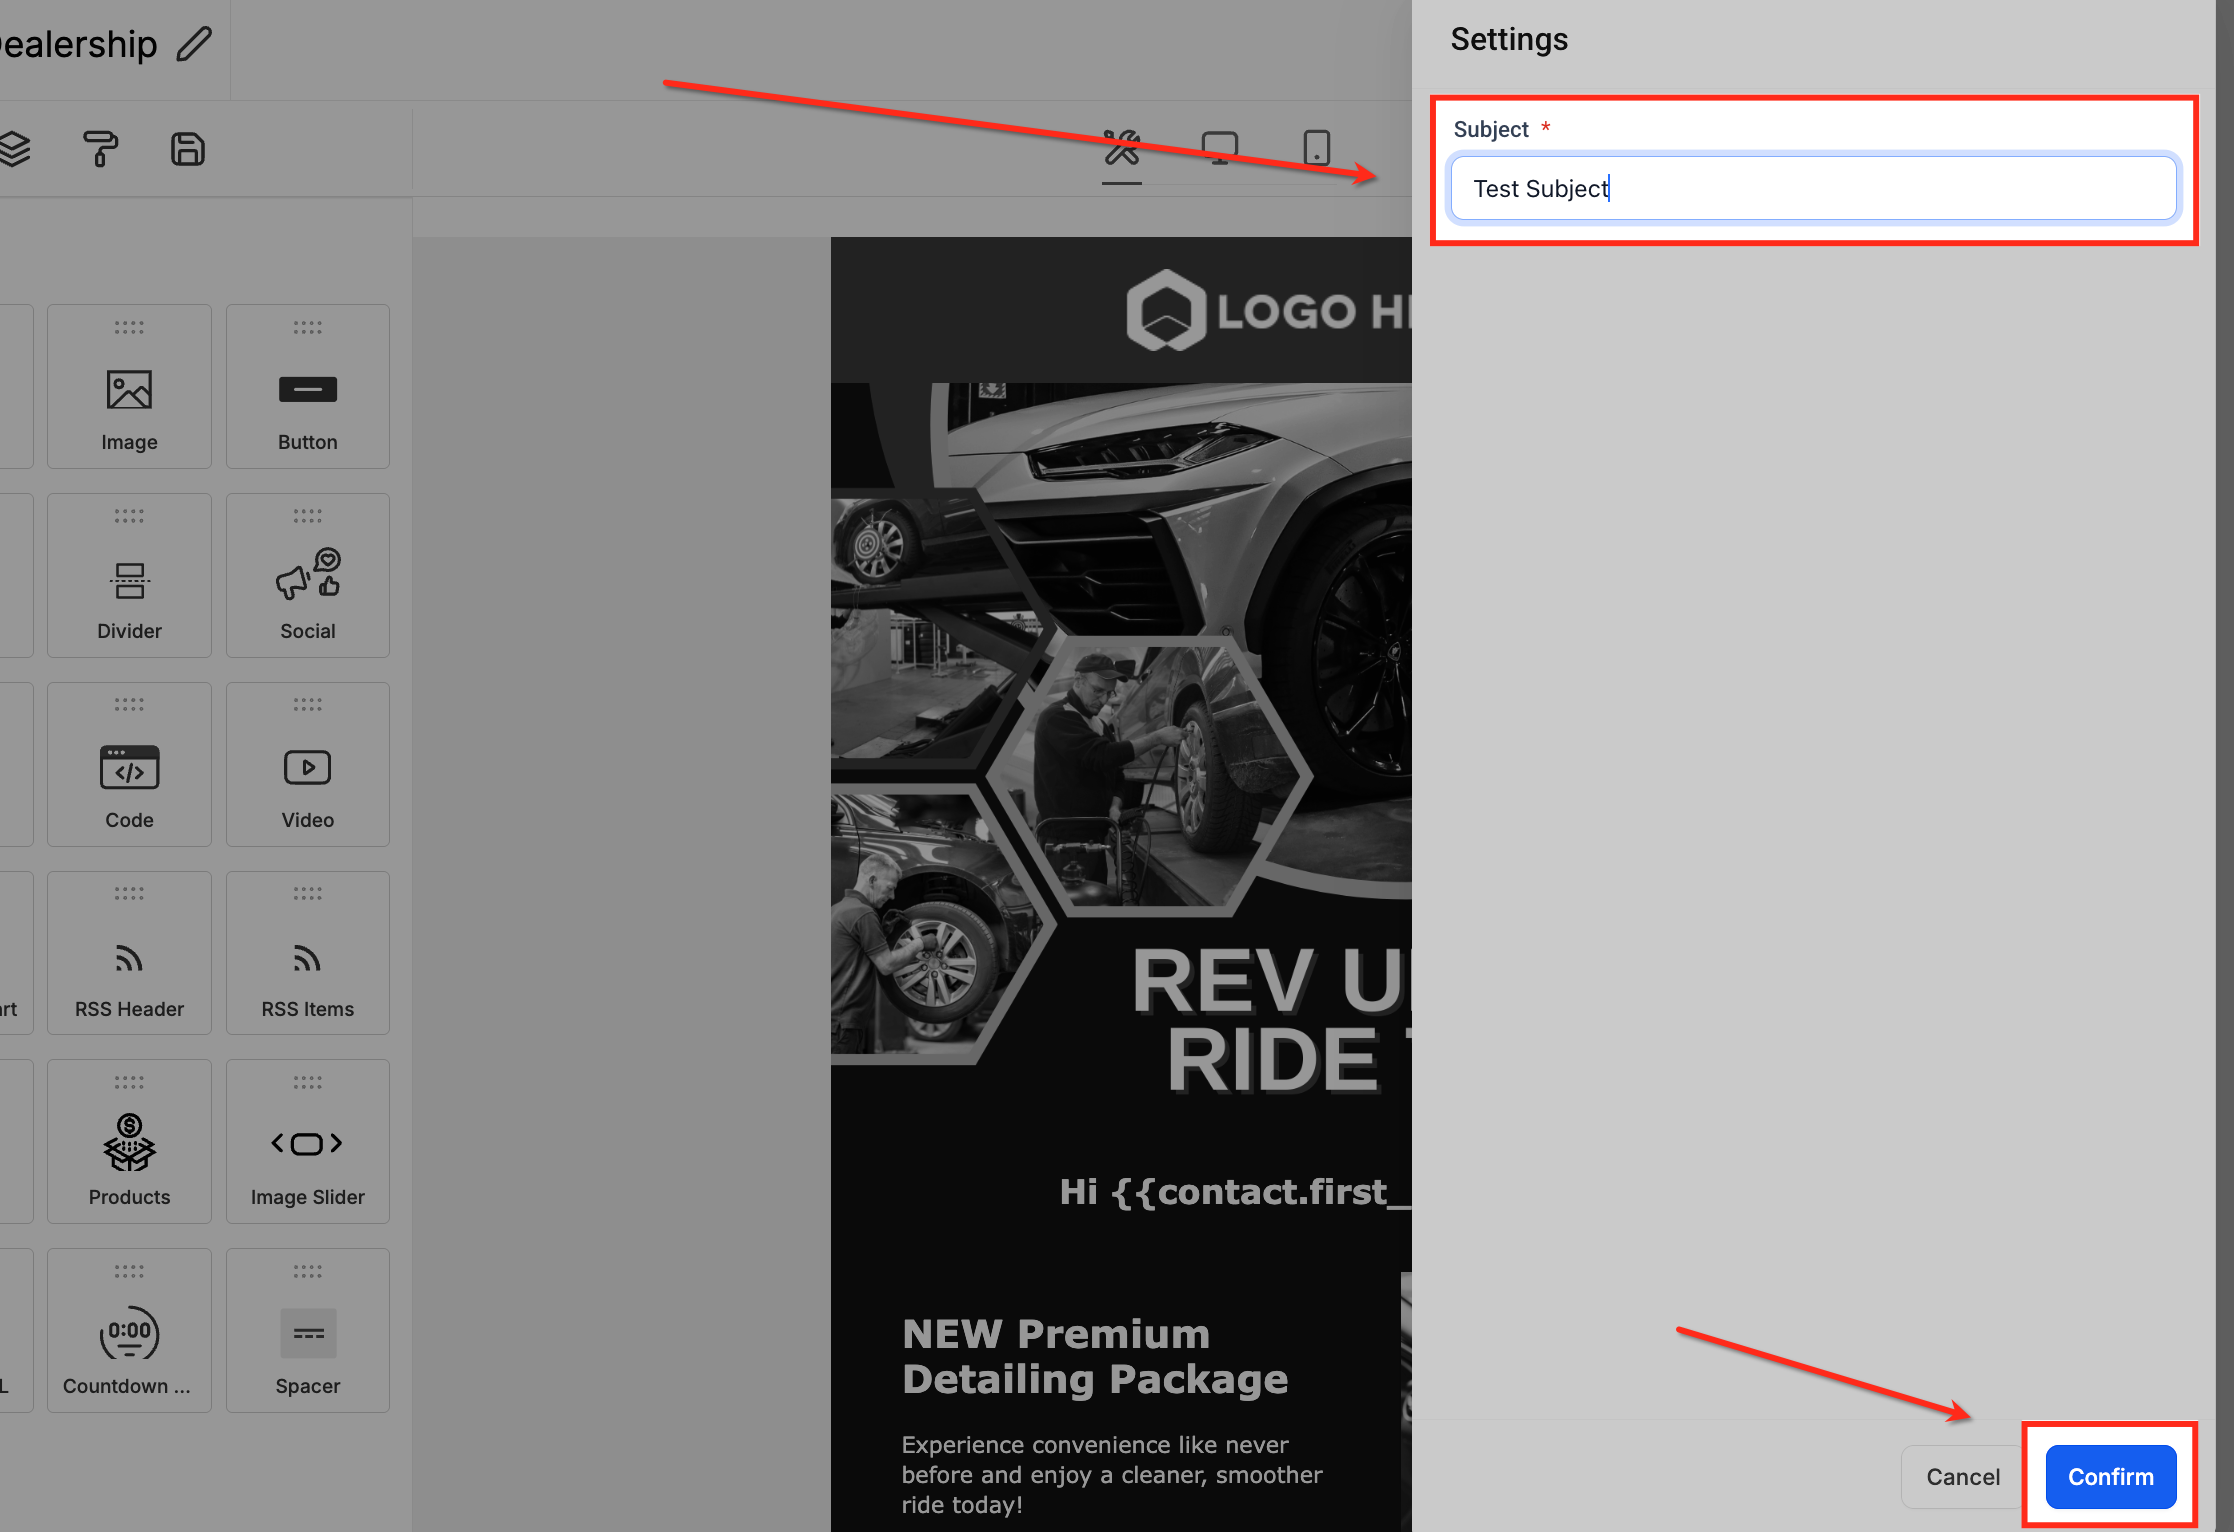This screenshot has height=1532, width=2234.
Task: Click the pencil edit name icon
Action: [x=194, y=44]
